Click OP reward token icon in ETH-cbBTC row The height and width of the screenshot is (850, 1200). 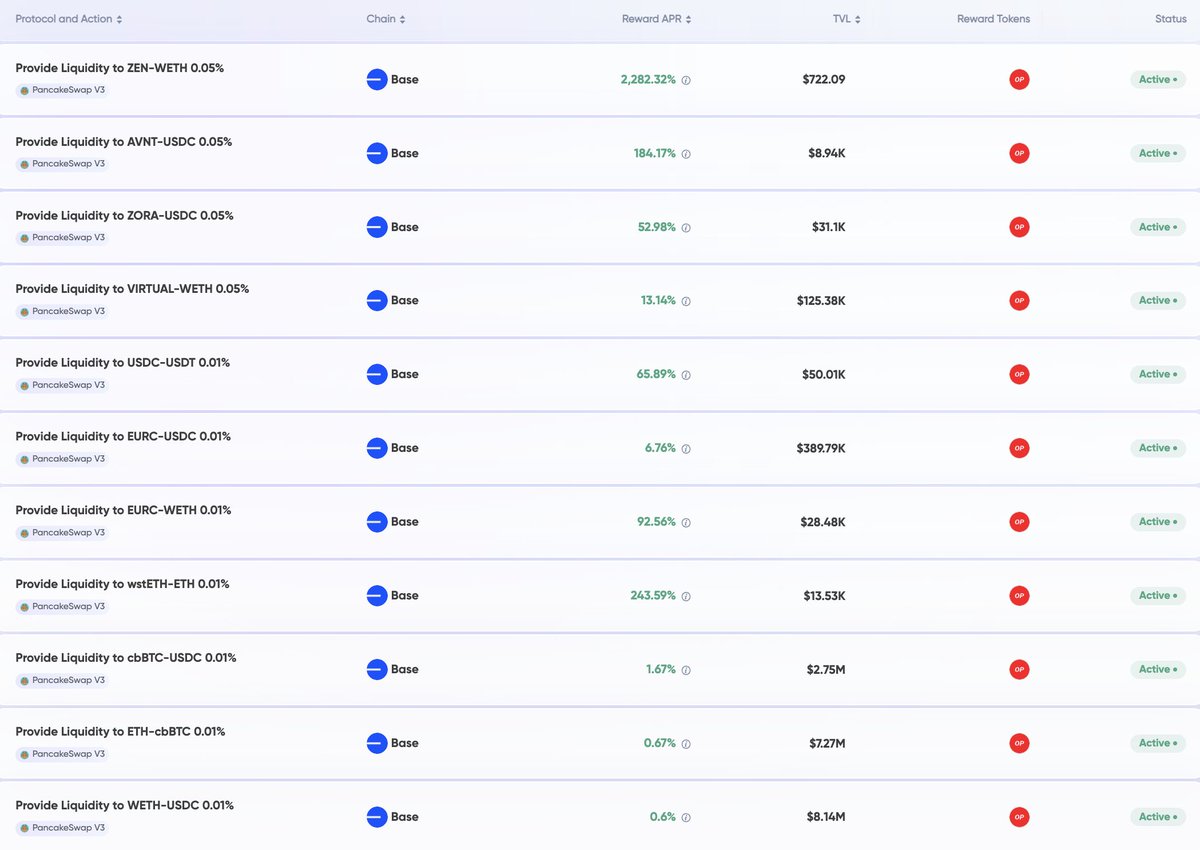(x=1019, y=743)
